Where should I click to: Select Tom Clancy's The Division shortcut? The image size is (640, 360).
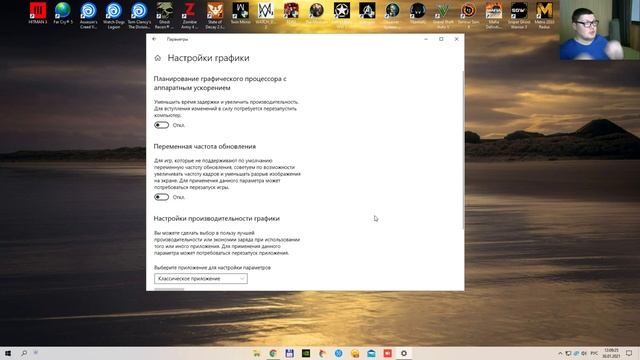pyautogui.click(x=139, y=16)
